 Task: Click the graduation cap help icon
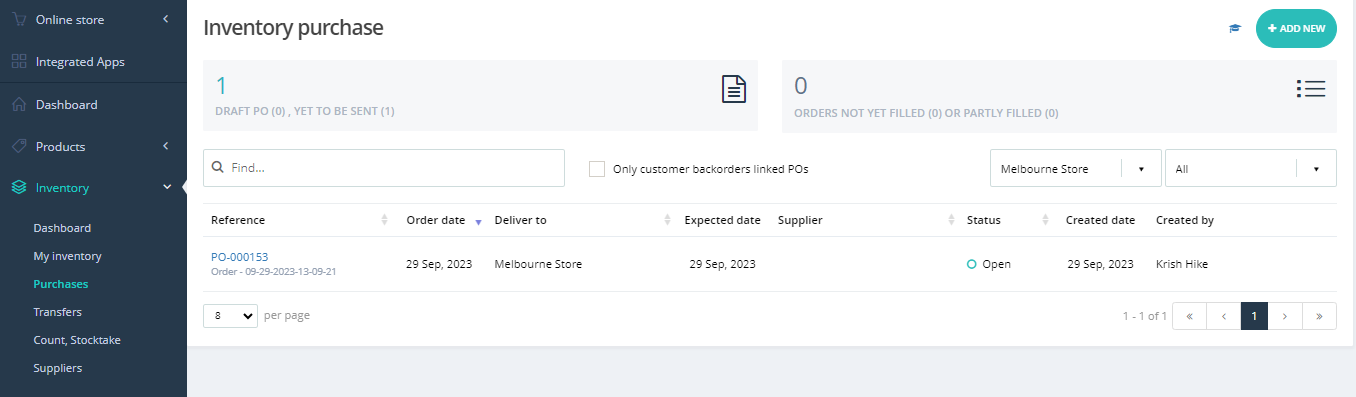click(1234, 29)
